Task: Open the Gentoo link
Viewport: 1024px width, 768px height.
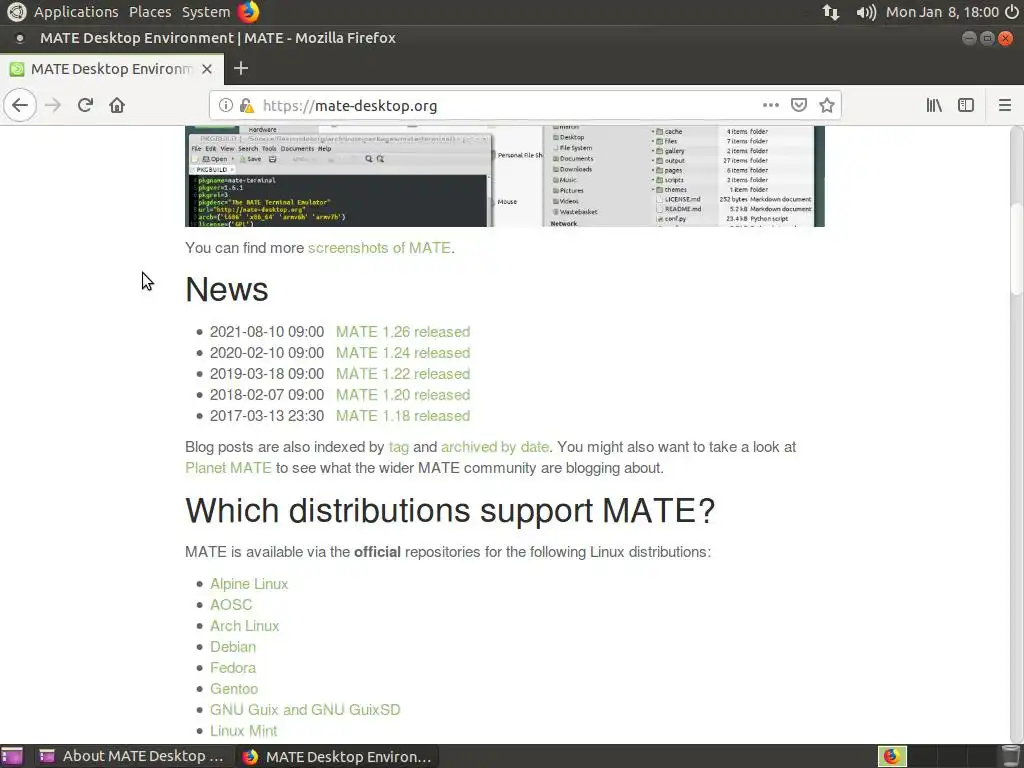Action: 234,688
